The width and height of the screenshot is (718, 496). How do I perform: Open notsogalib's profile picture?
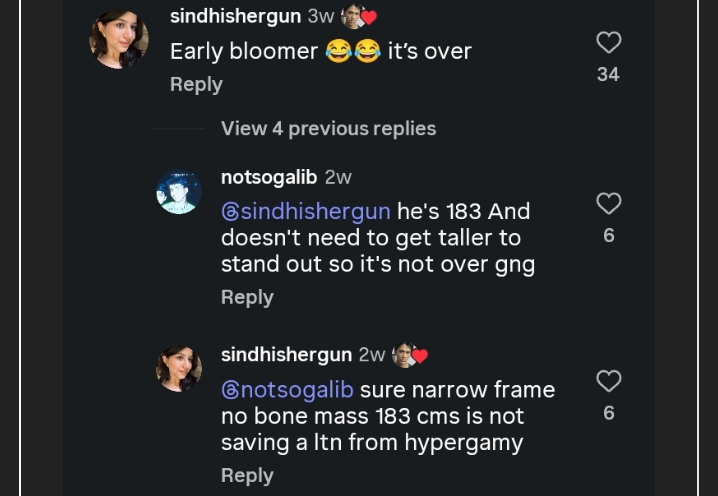[179, 192]
